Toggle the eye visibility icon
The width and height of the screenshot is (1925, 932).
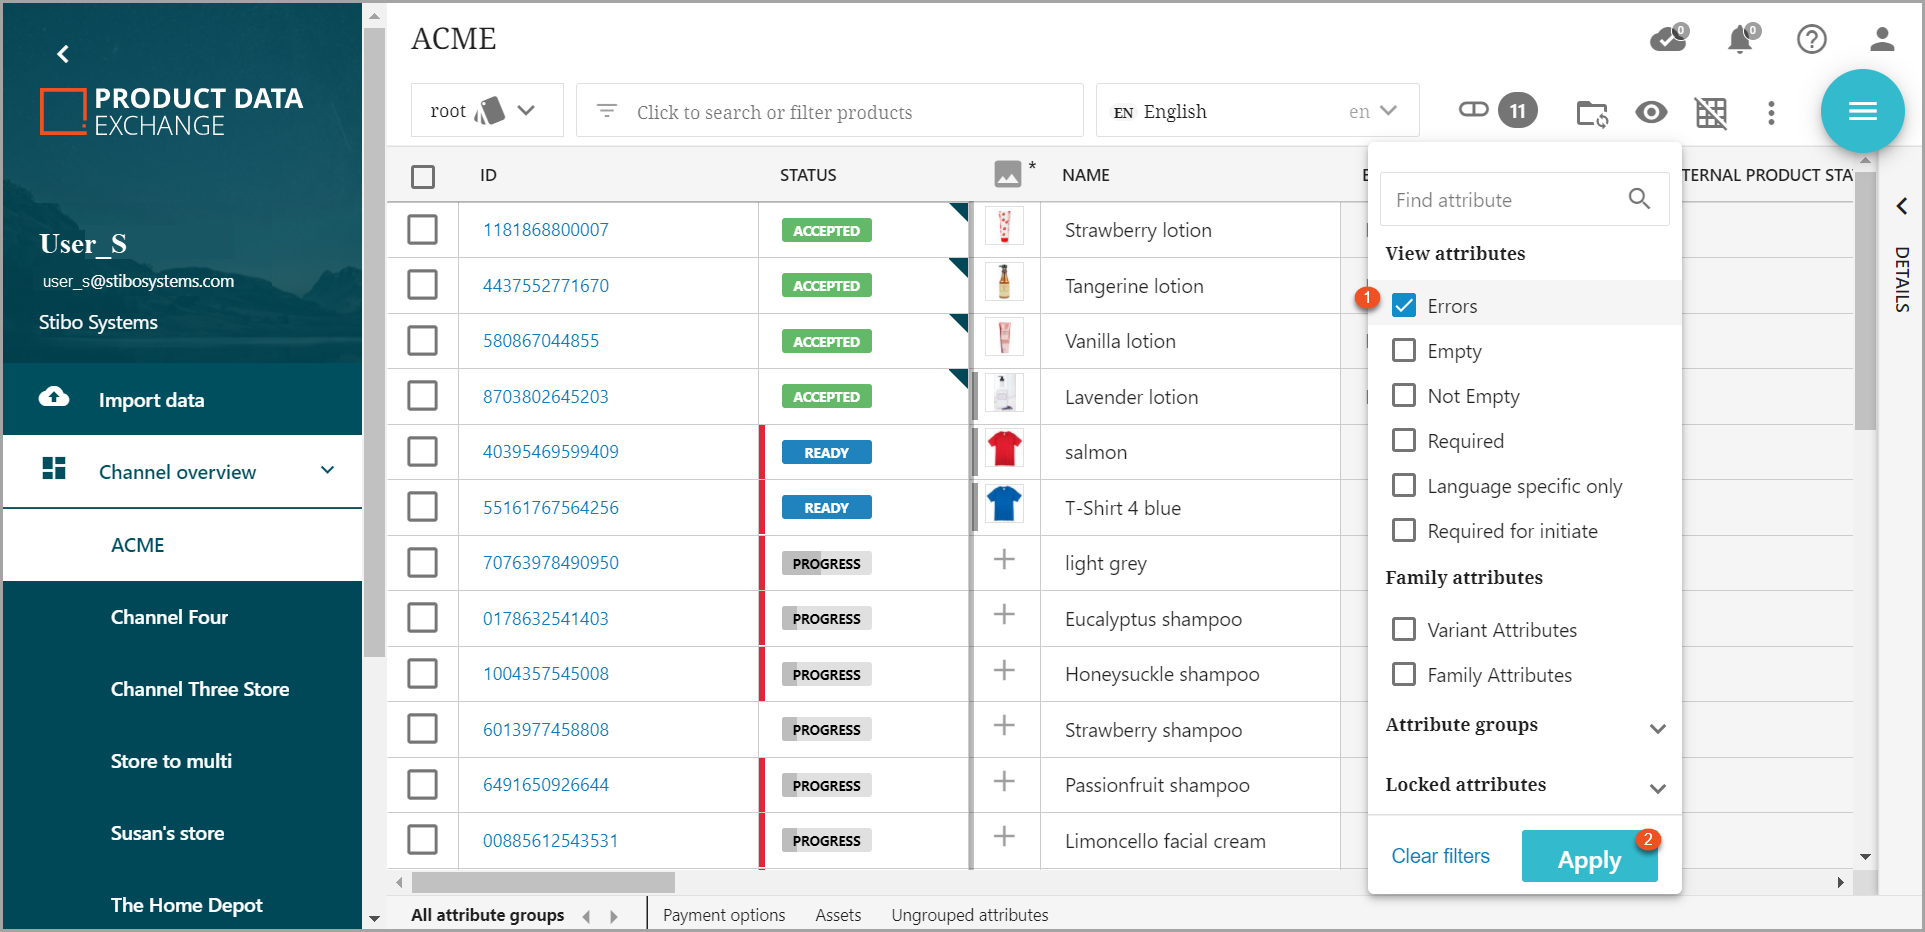tap(1651, 113)
